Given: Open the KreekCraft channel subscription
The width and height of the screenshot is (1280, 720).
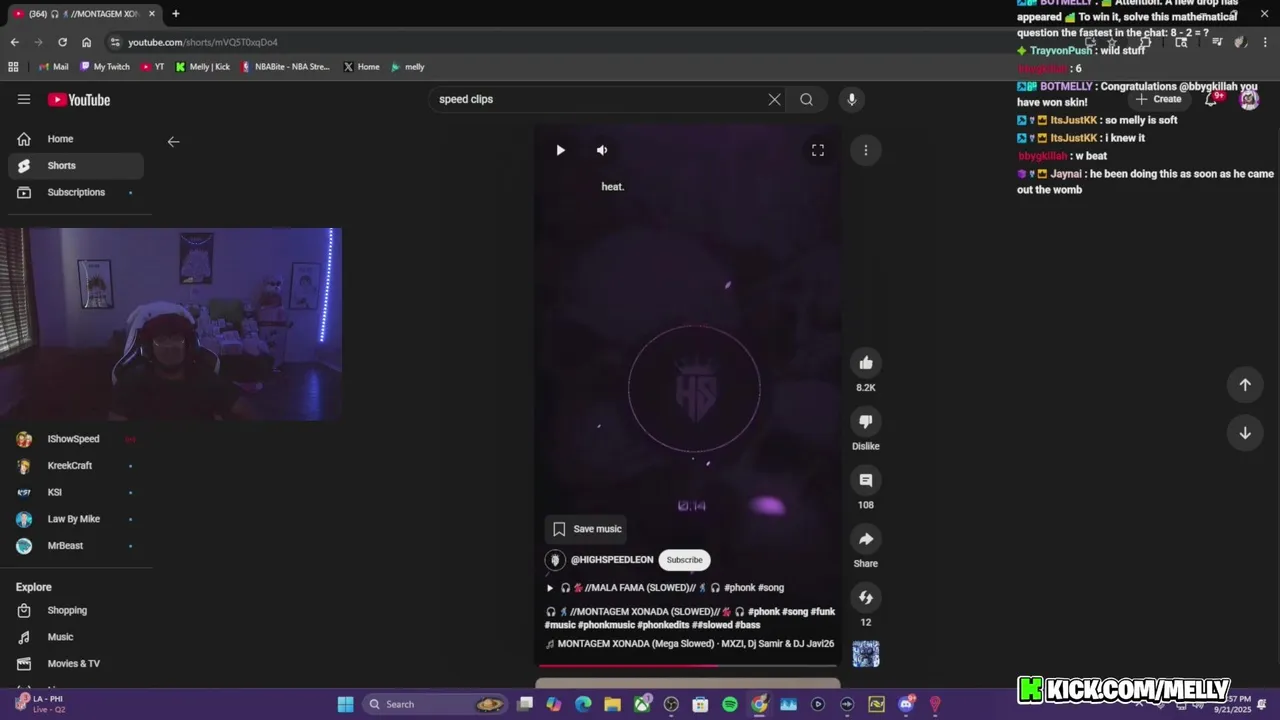Looking at the screenshot, I should 75,466.
